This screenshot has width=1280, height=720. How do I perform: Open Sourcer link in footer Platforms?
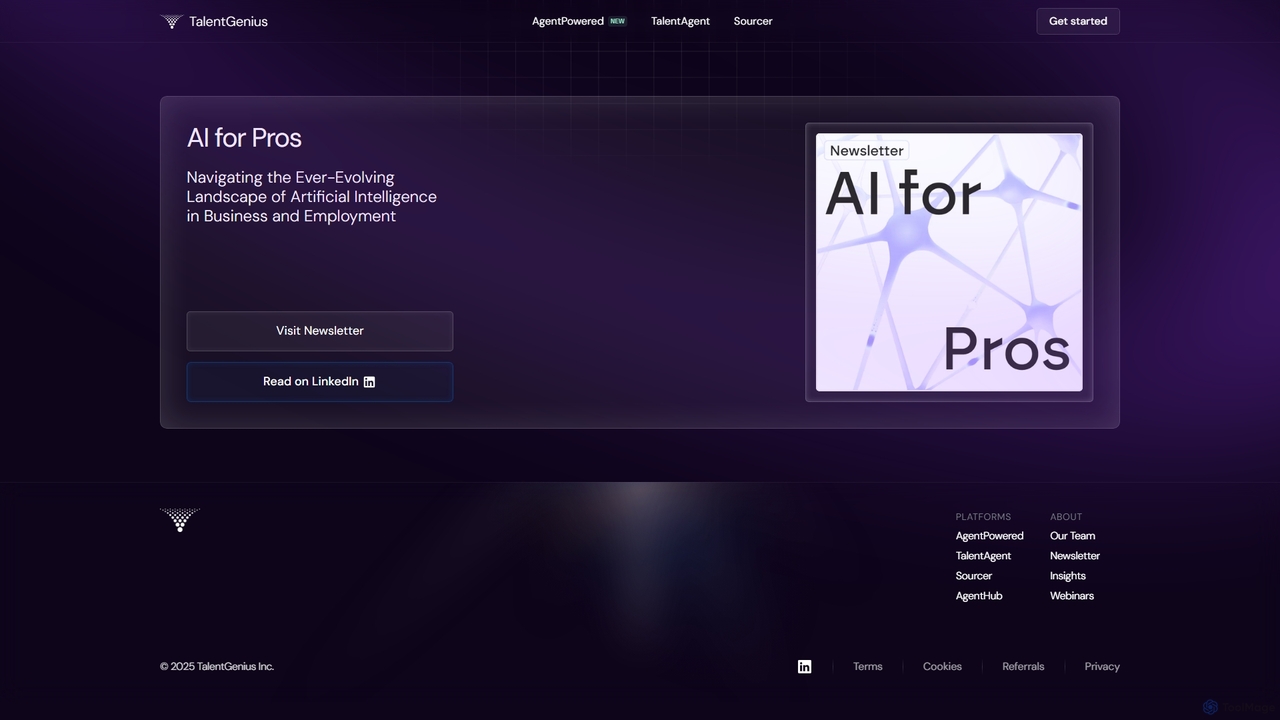pos(974,576)
